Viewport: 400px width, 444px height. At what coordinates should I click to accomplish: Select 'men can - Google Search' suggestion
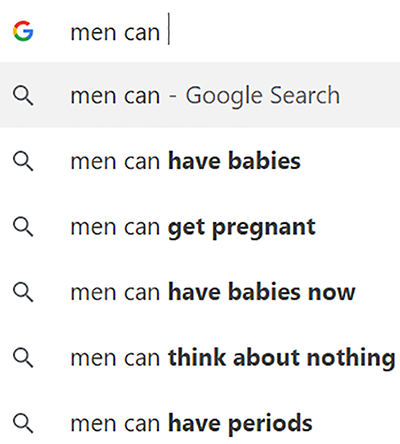click(x=200, y=95)
